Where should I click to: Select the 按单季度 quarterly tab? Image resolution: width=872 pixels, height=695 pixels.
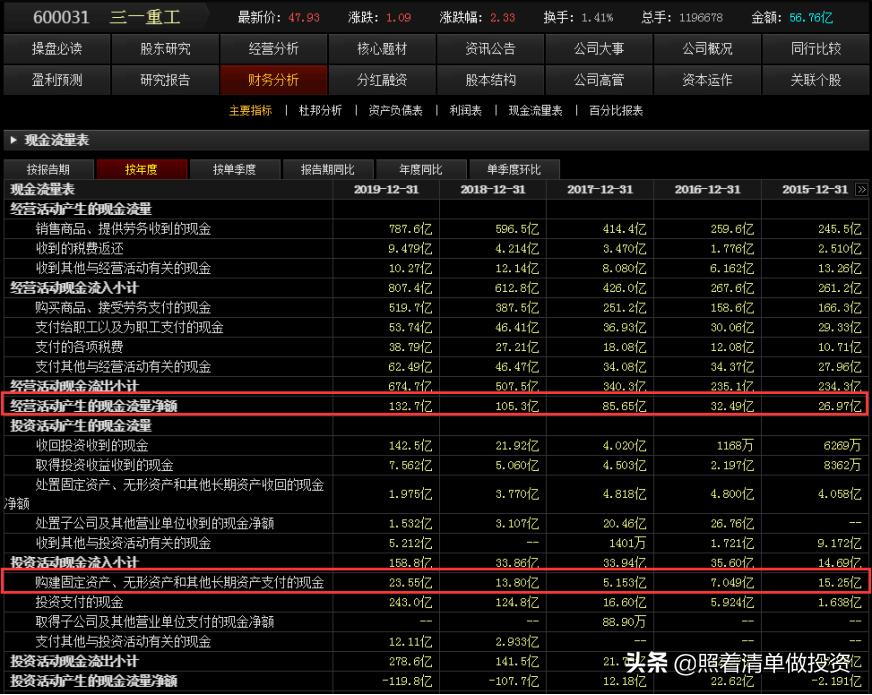coord(234,169)
